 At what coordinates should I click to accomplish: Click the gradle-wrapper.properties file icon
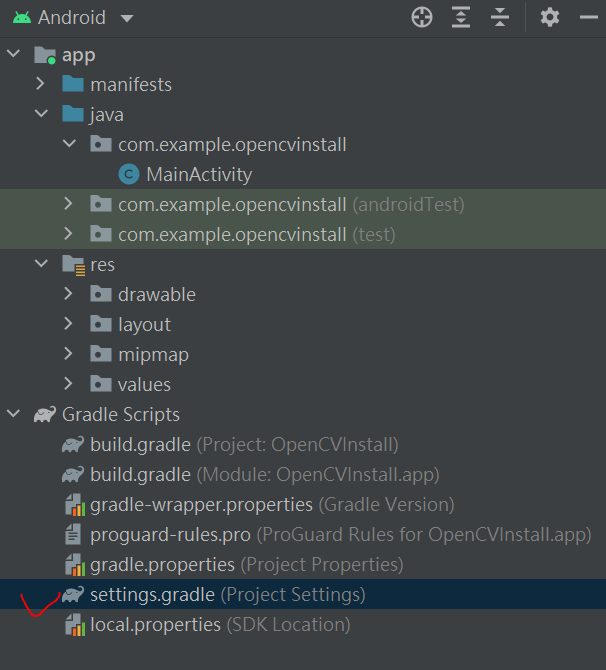(73, 505)
